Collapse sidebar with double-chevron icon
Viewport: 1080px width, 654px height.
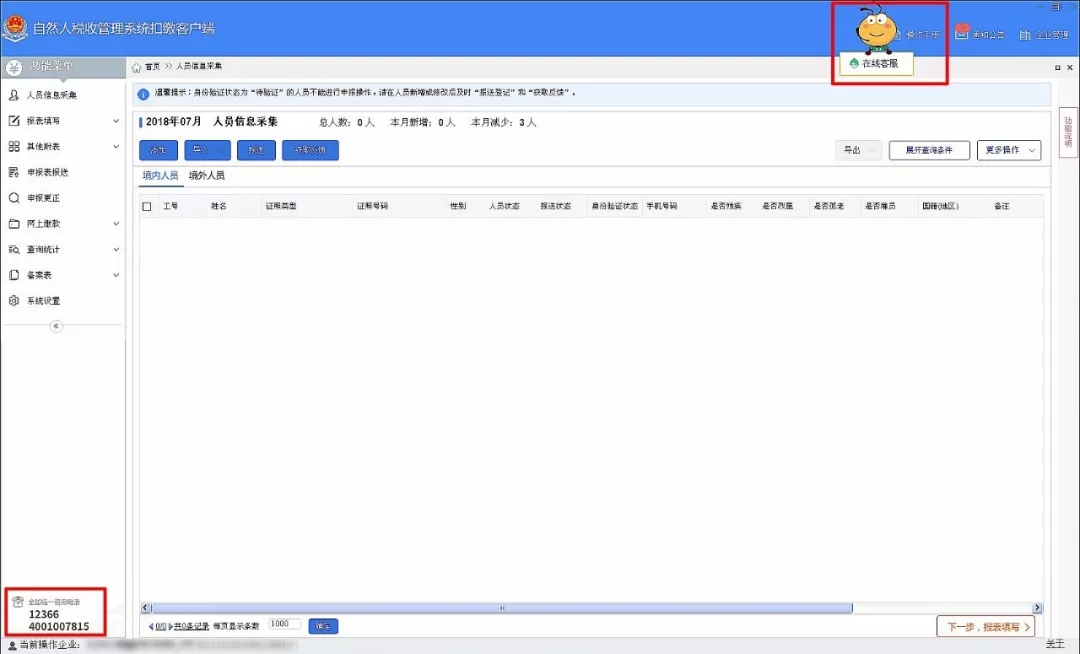pos(56,326)
